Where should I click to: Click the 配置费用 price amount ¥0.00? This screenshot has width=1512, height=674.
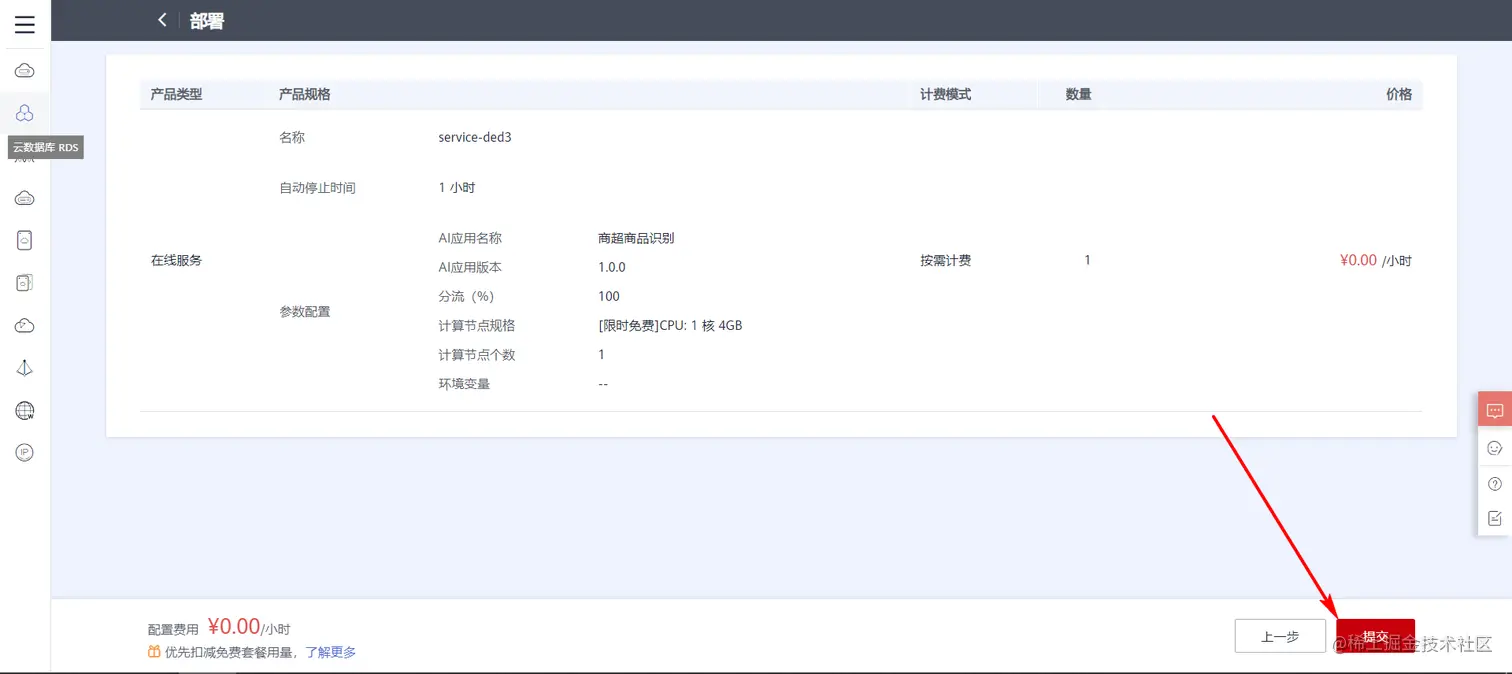tap(233, 626)
